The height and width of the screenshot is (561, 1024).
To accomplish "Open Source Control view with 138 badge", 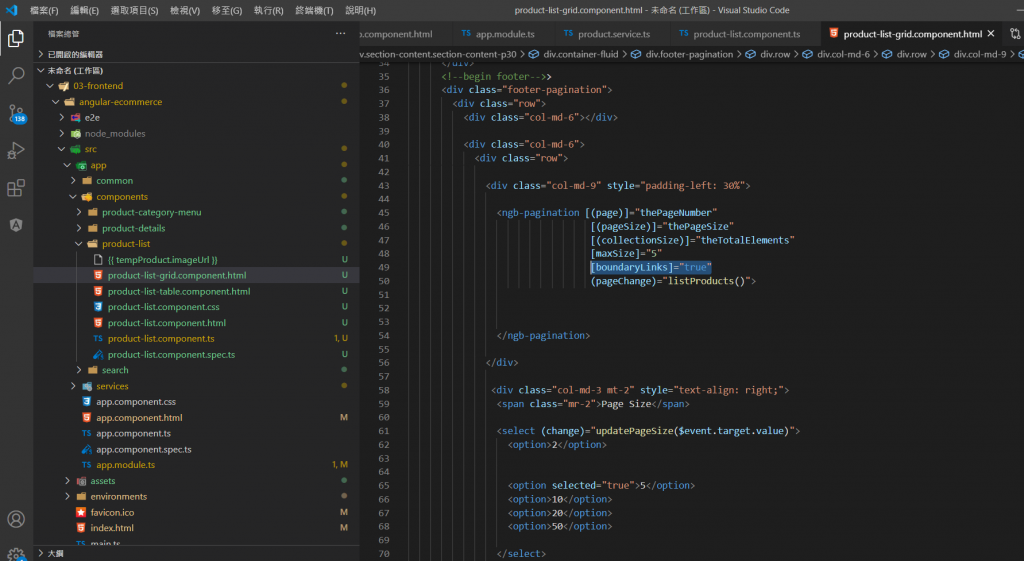I will [16, 113].
